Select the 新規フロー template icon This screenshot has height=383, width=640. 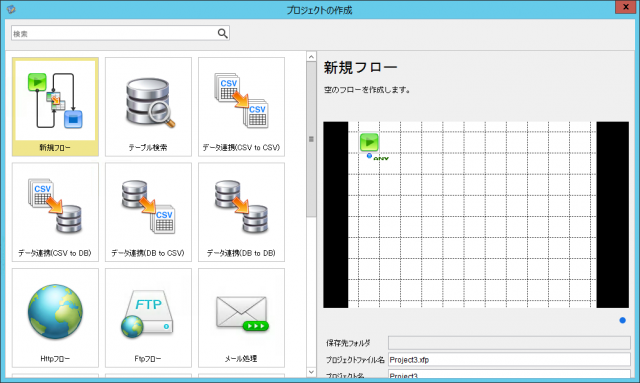[55, 107]
